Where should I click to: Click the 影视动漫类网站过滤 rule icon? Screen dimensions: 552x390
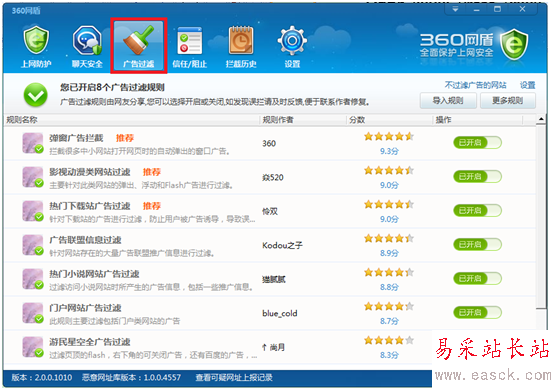33,177
